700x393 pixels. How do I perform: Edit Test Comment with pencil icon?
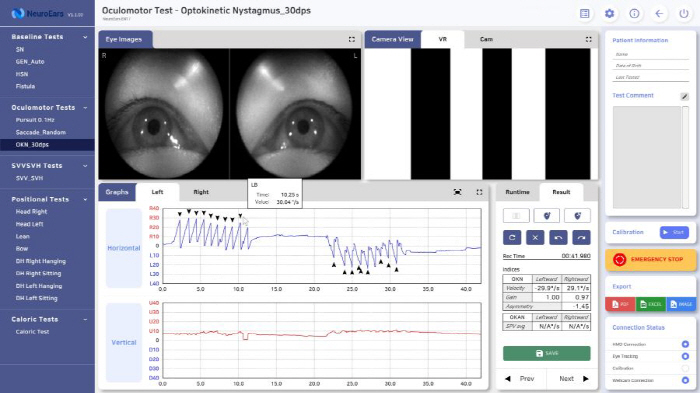click(x=684, y=96)
